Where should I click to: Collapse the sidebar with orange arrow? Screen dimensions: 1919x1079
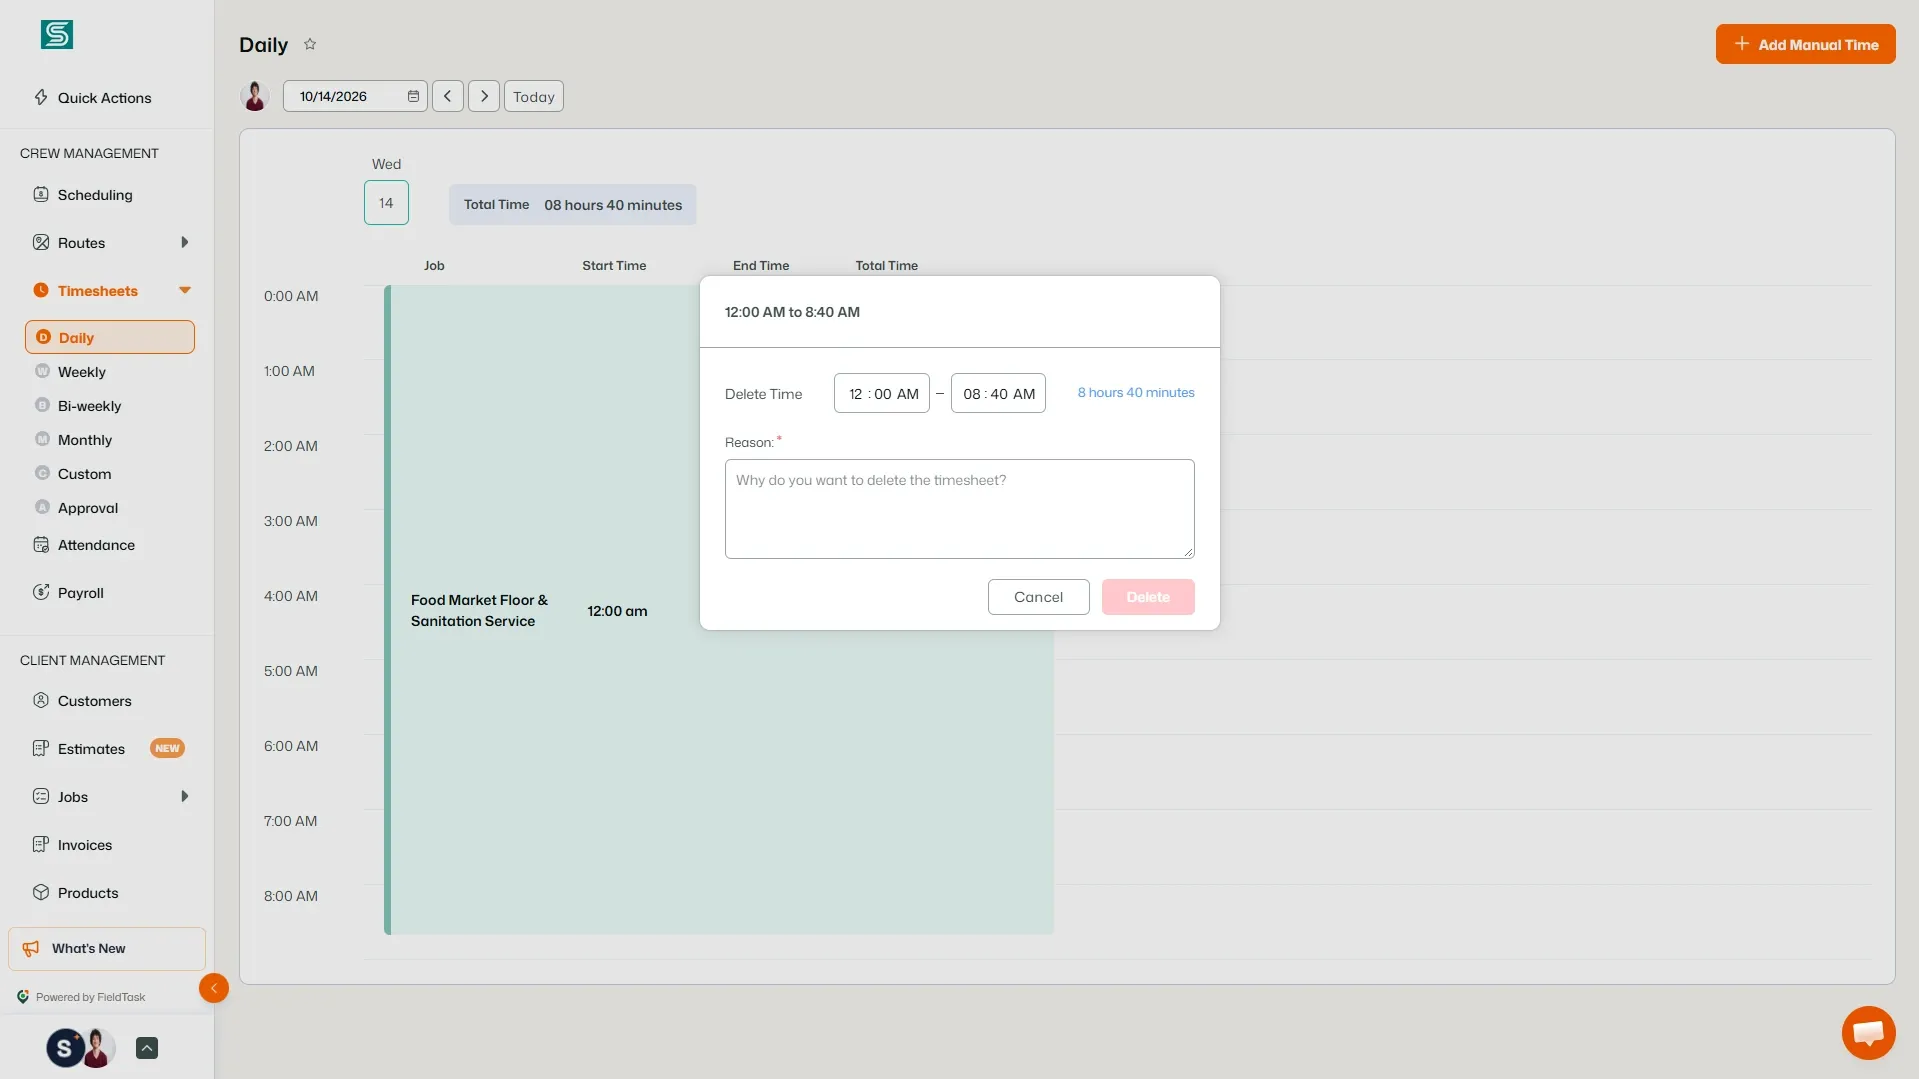point(213,988)
